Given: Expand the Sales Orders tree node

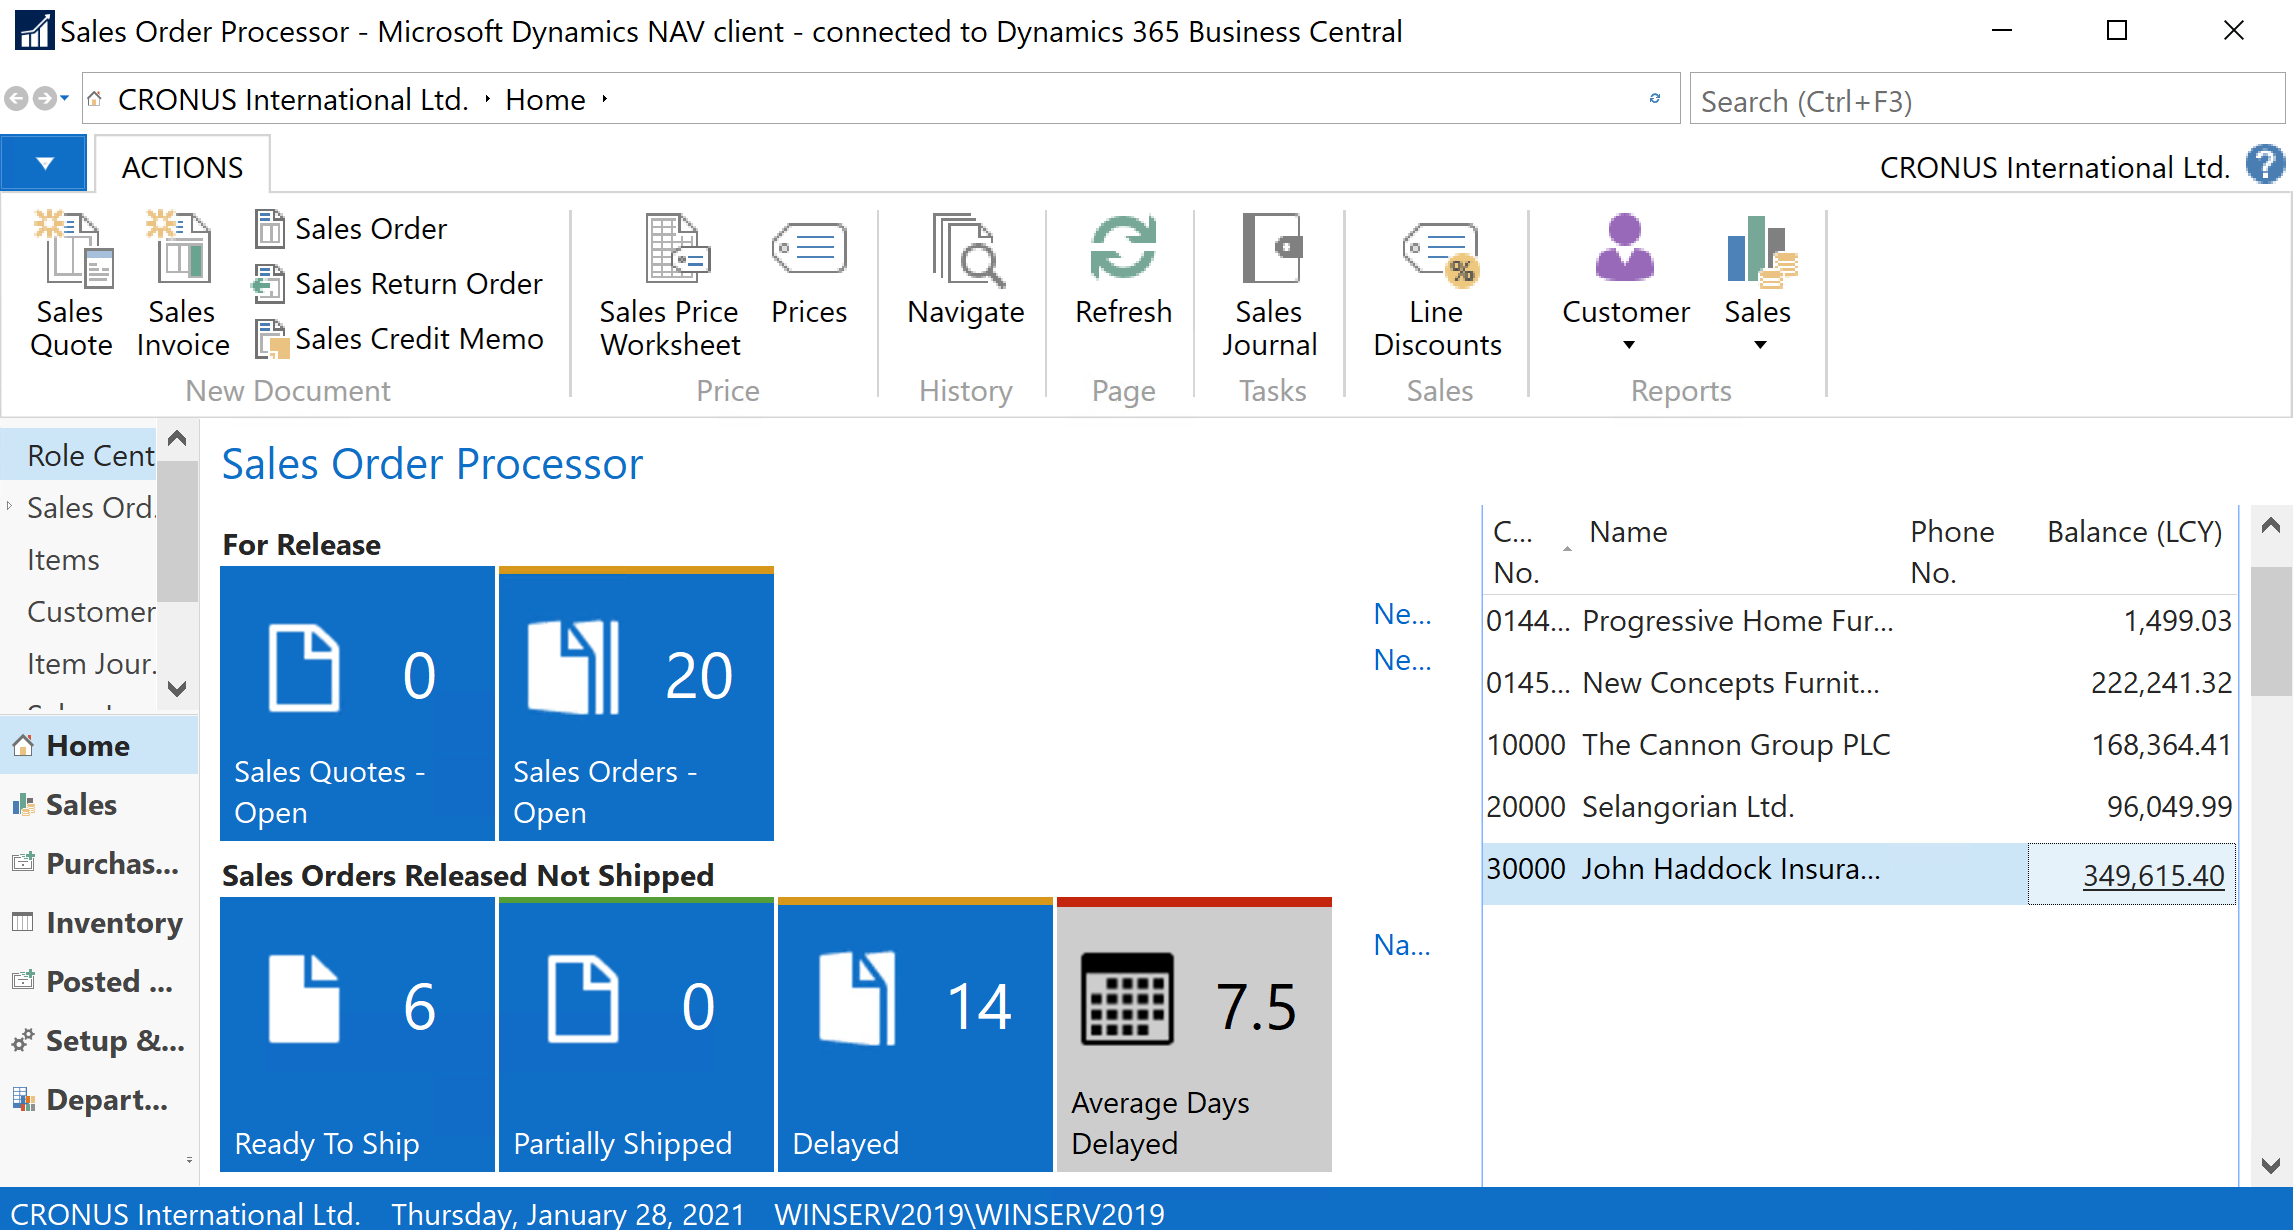Looking at the screenshot, I should tap(9, 507).
